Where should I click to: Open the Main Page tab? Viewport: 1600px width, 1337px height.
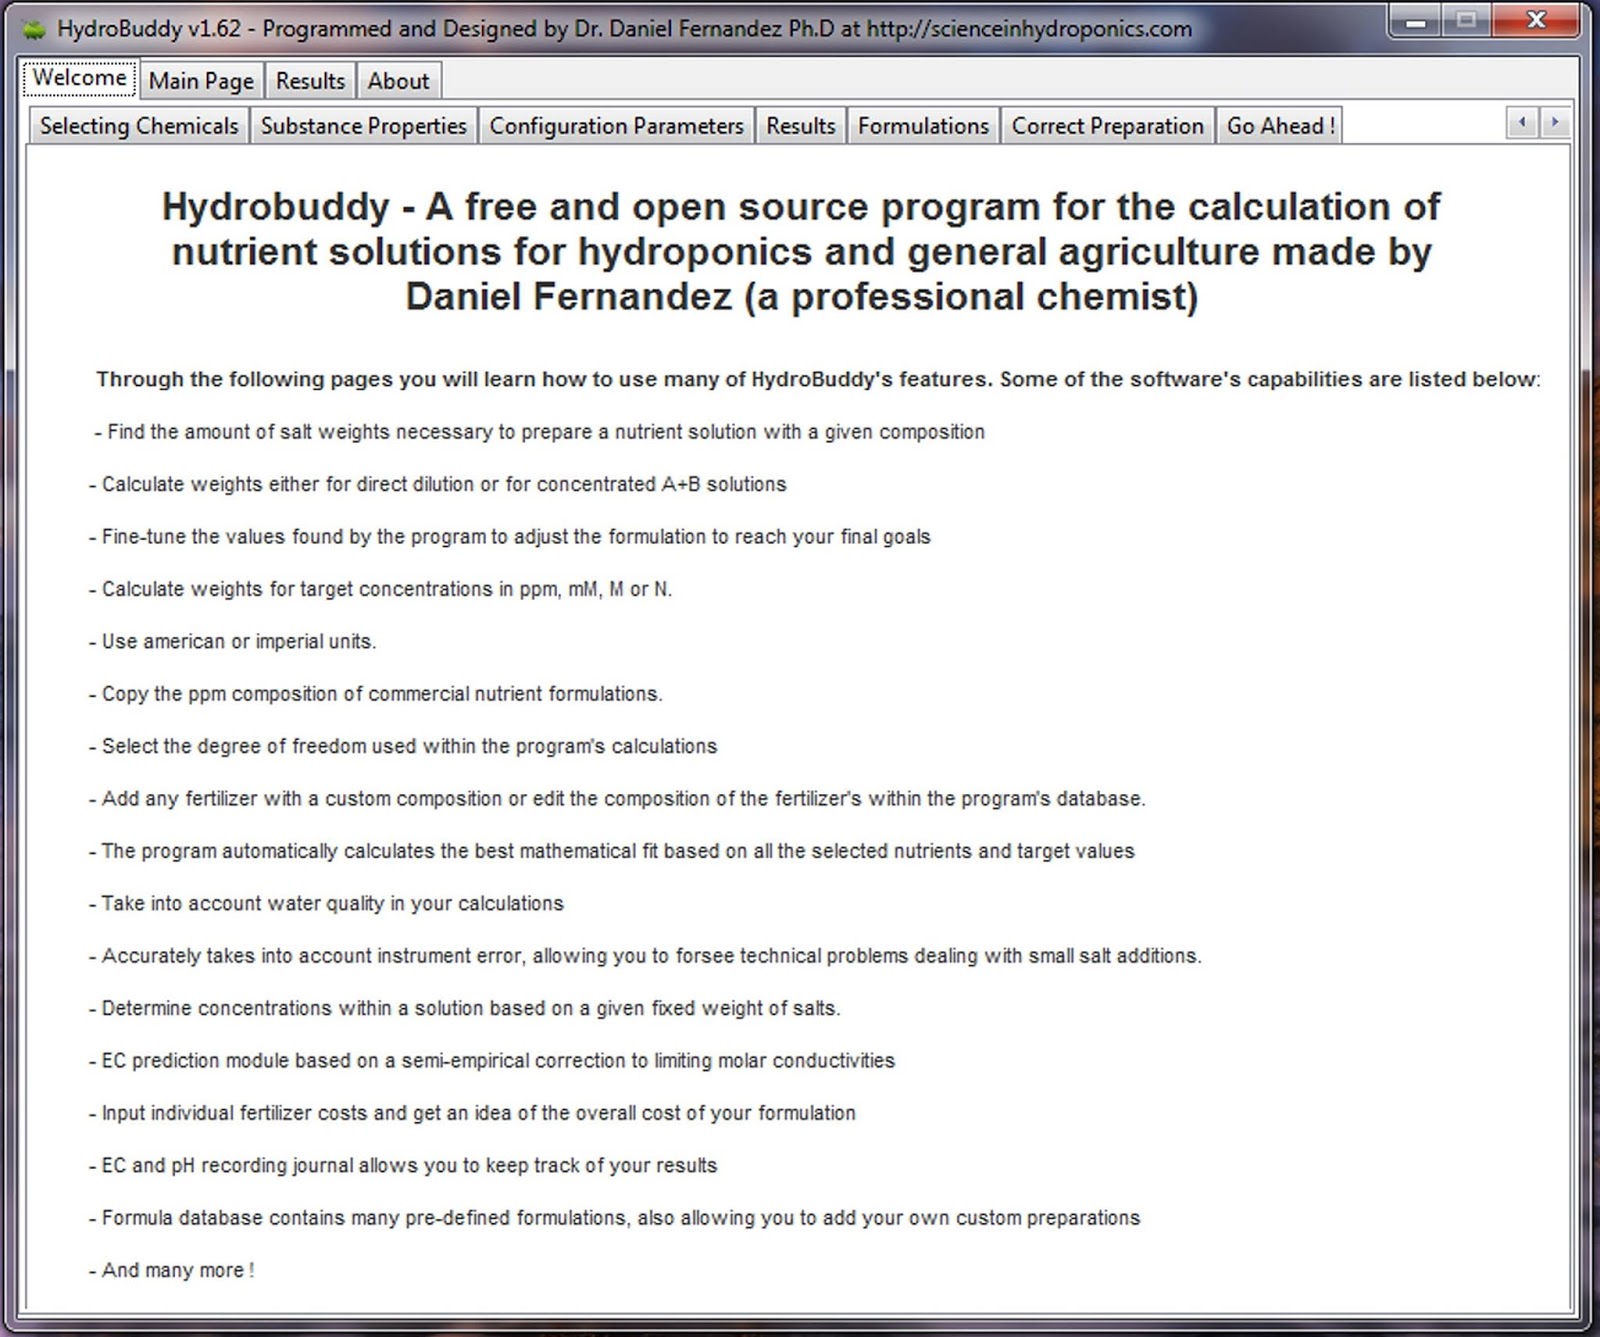coord(201,81)
